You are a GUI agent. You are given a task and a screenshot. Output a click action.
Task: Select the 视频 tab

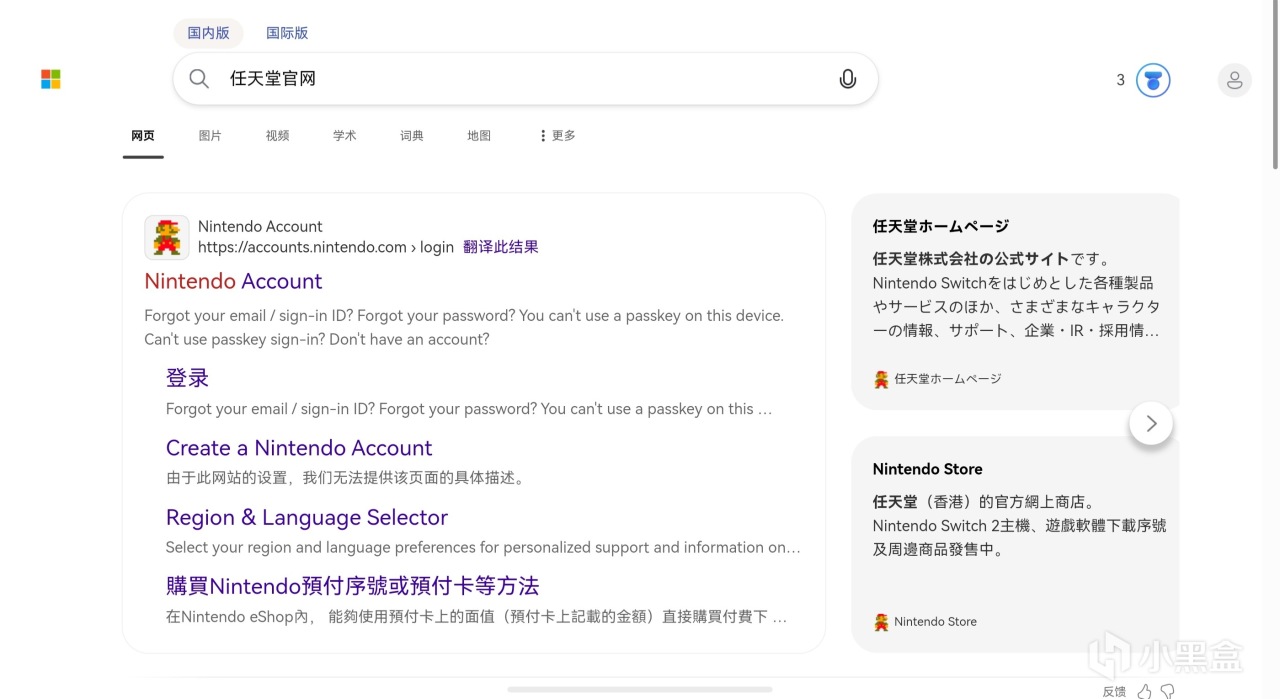[x=277, y=135]
